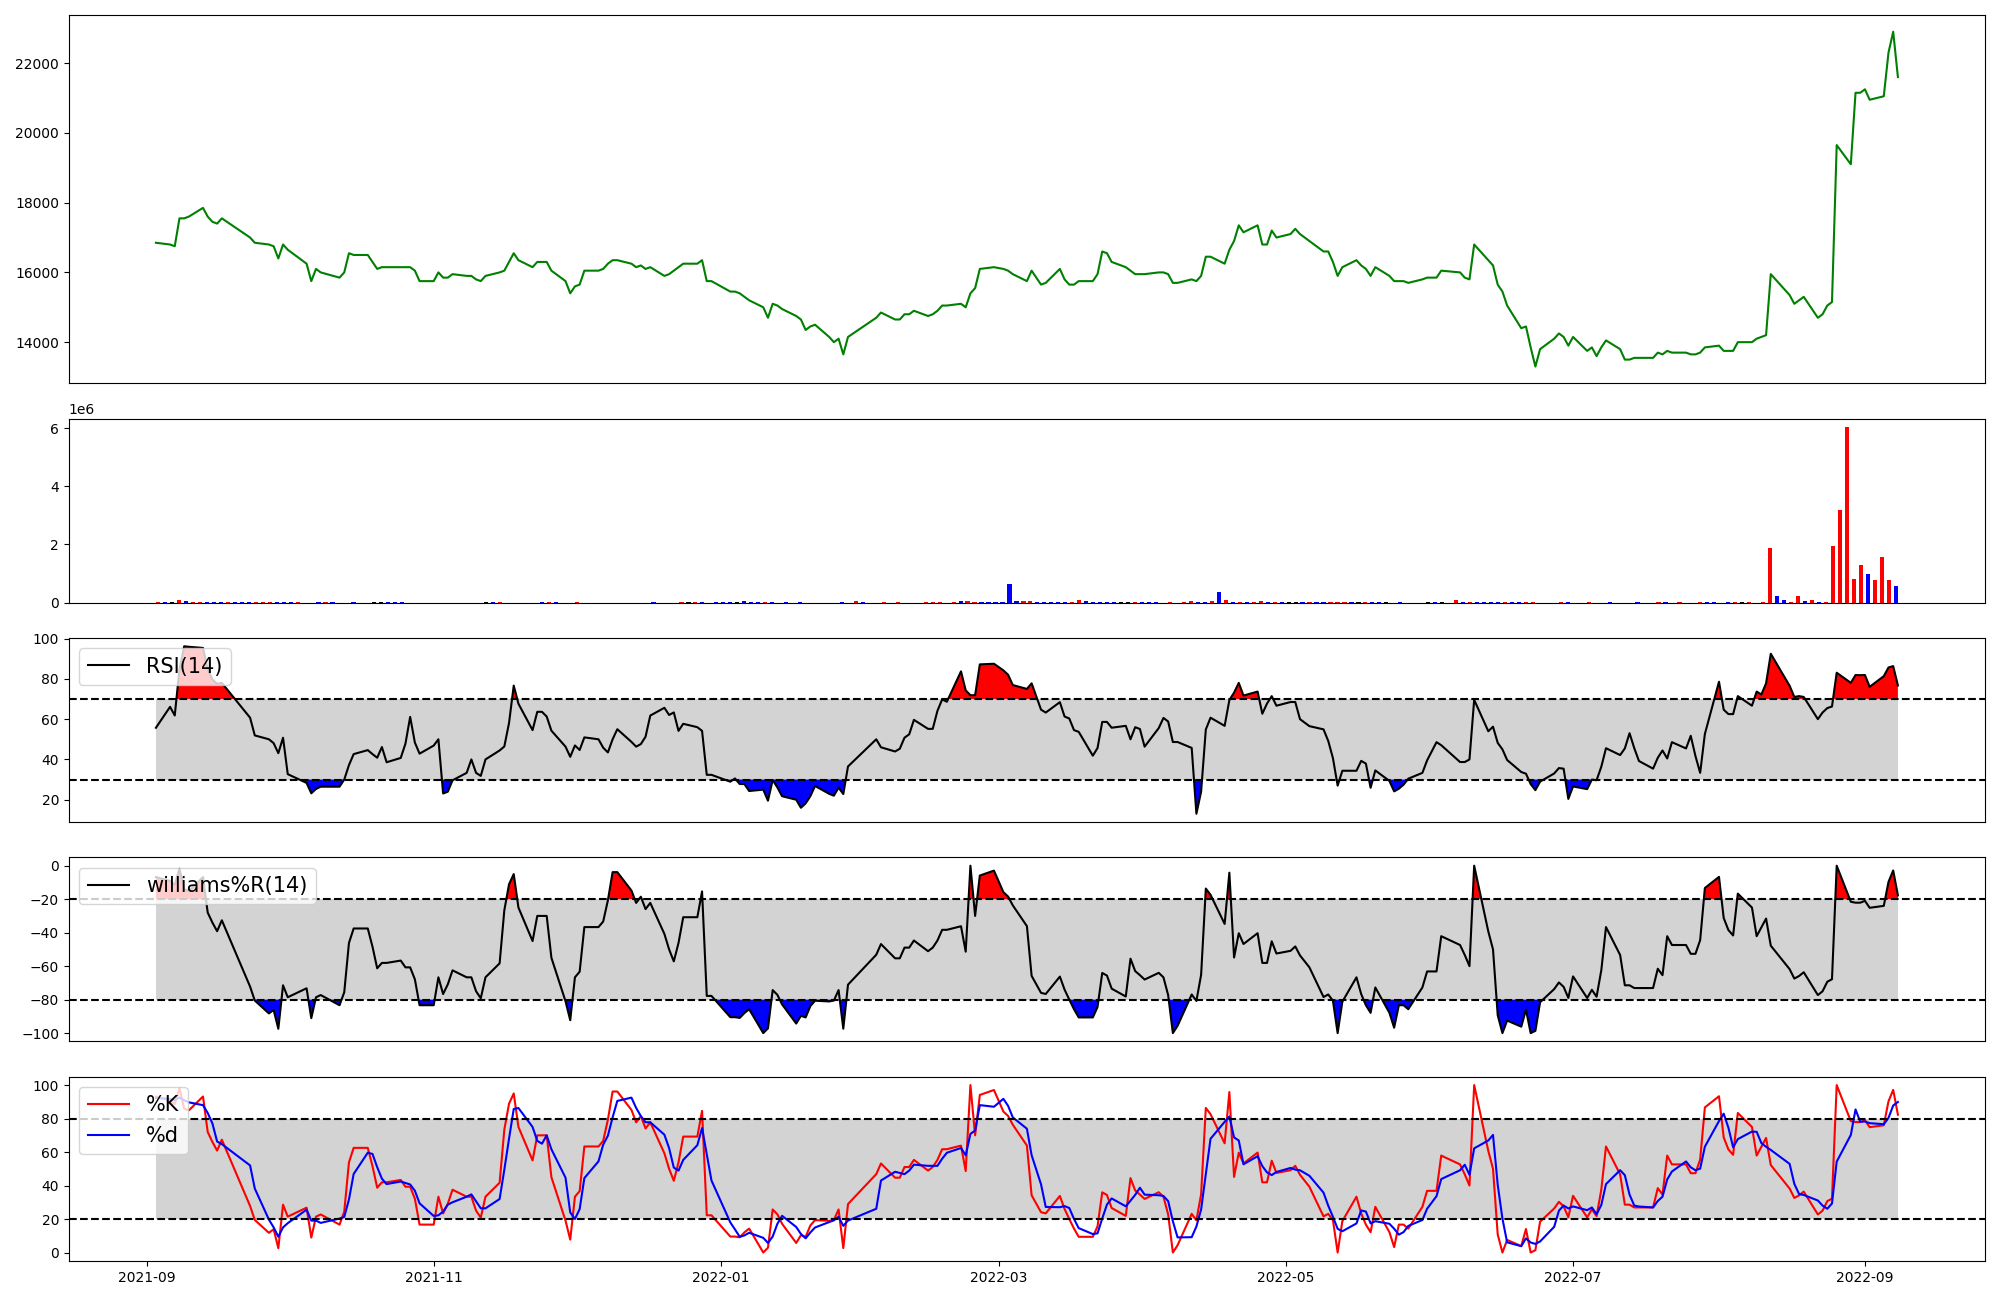Click the highest peak of green price line
Image resolution: width=2000 pixels, height=1300 pixels.
(1893, 33)
